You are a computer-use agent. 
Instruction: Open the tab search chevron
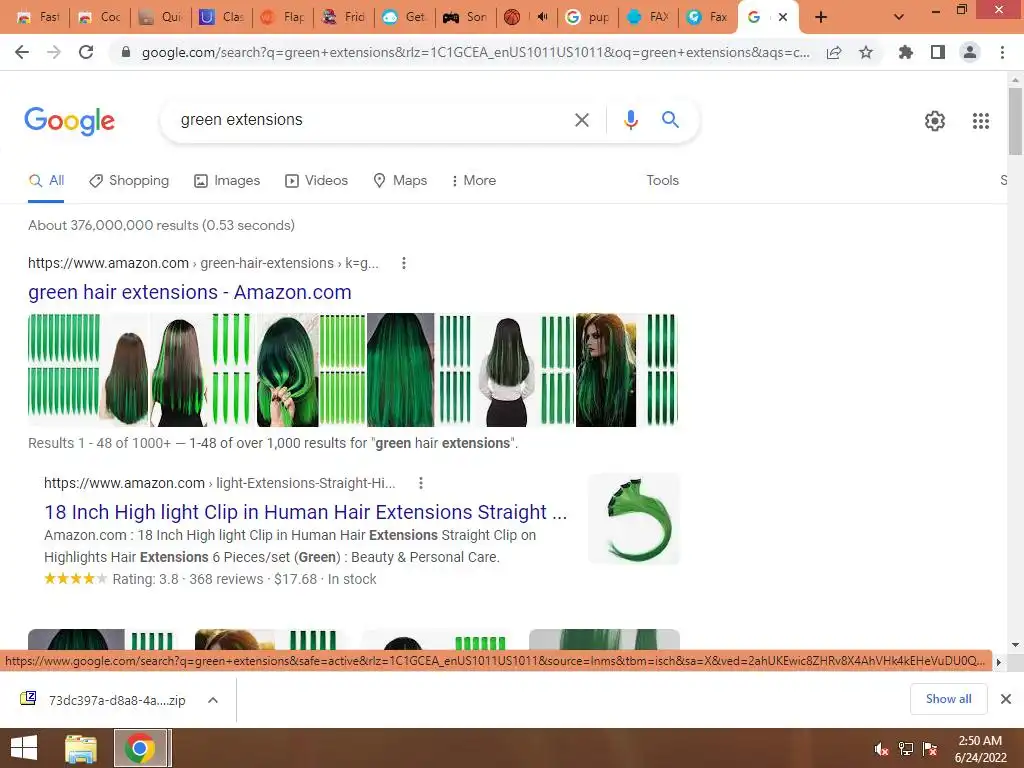coord(899,17)
